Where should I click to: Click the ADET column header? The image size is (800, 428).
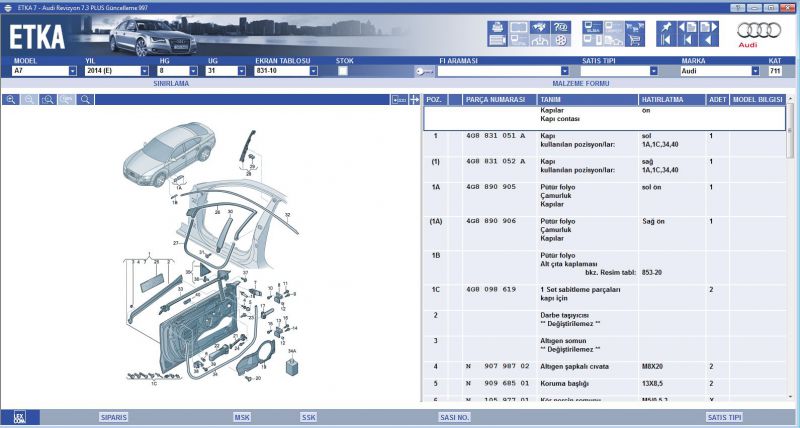click(717, 99)
